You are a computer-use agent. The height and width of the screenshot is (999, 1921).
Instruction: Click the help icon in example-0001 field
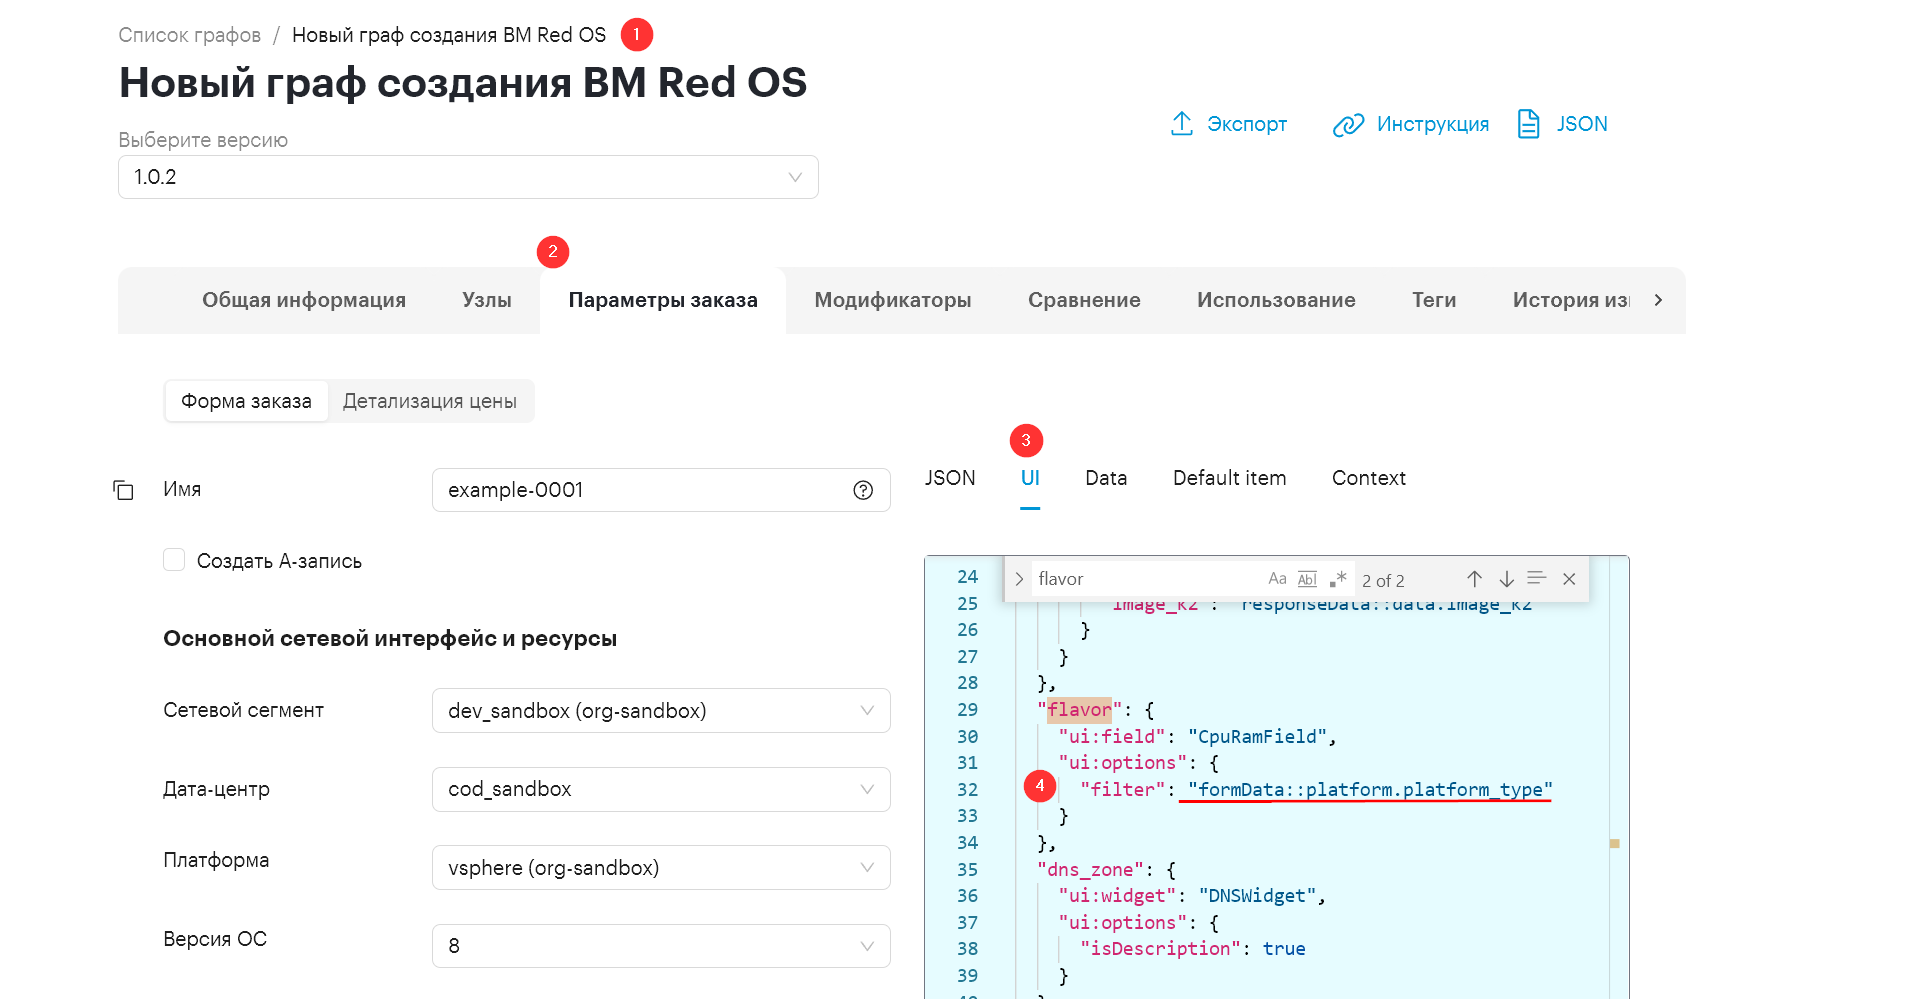[x=863, y=490]
